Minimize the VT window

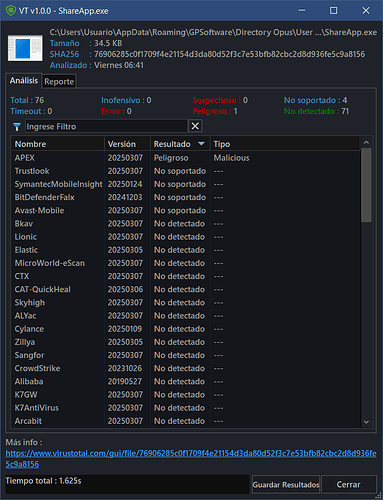point(302,11)
